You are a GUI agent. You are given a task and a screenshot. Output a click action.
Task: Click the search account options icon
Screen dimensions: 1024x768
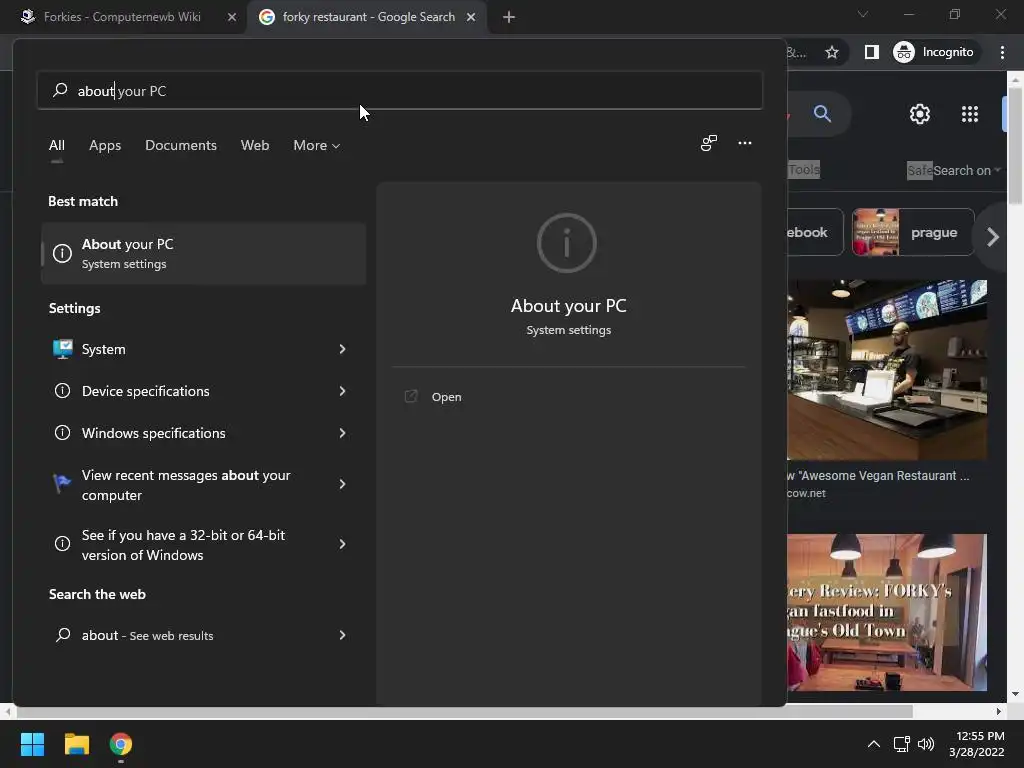(709, 143)
